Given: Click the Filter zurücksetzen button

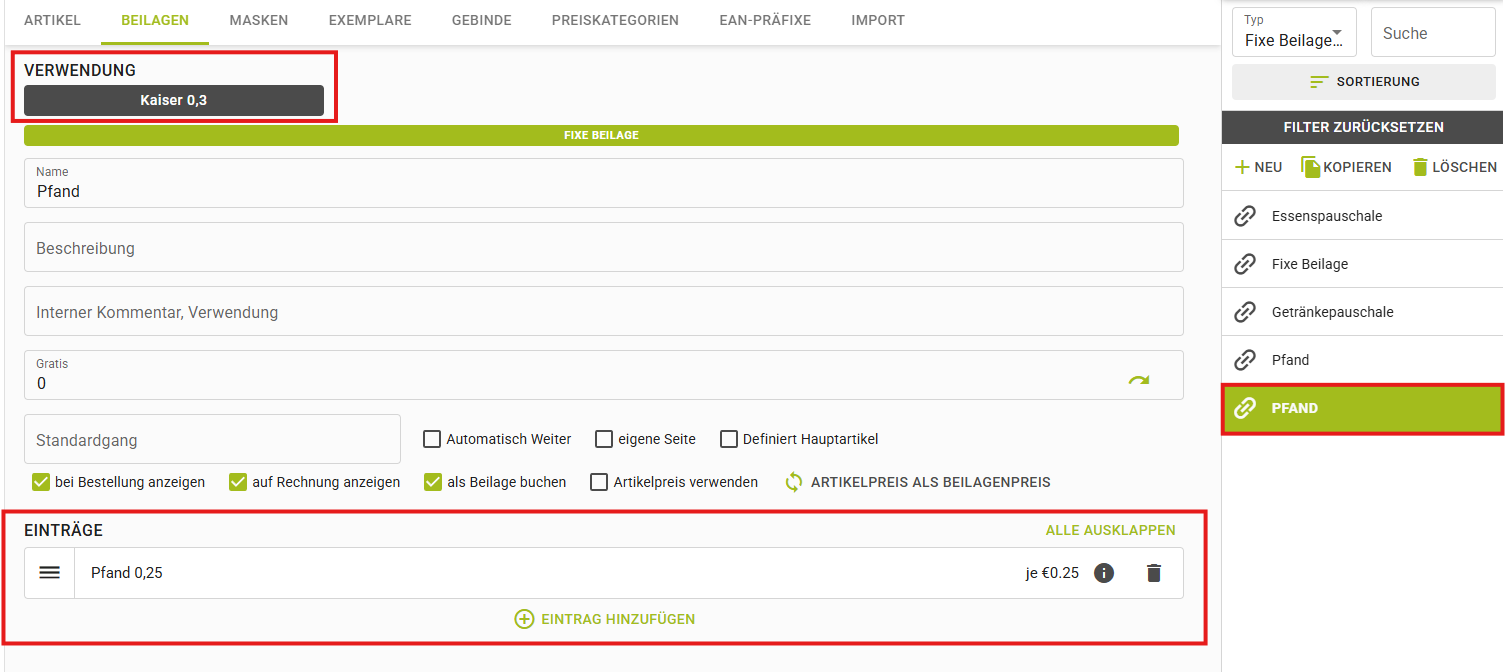Looking at the screenshot, I should [x=1363, y=127].
